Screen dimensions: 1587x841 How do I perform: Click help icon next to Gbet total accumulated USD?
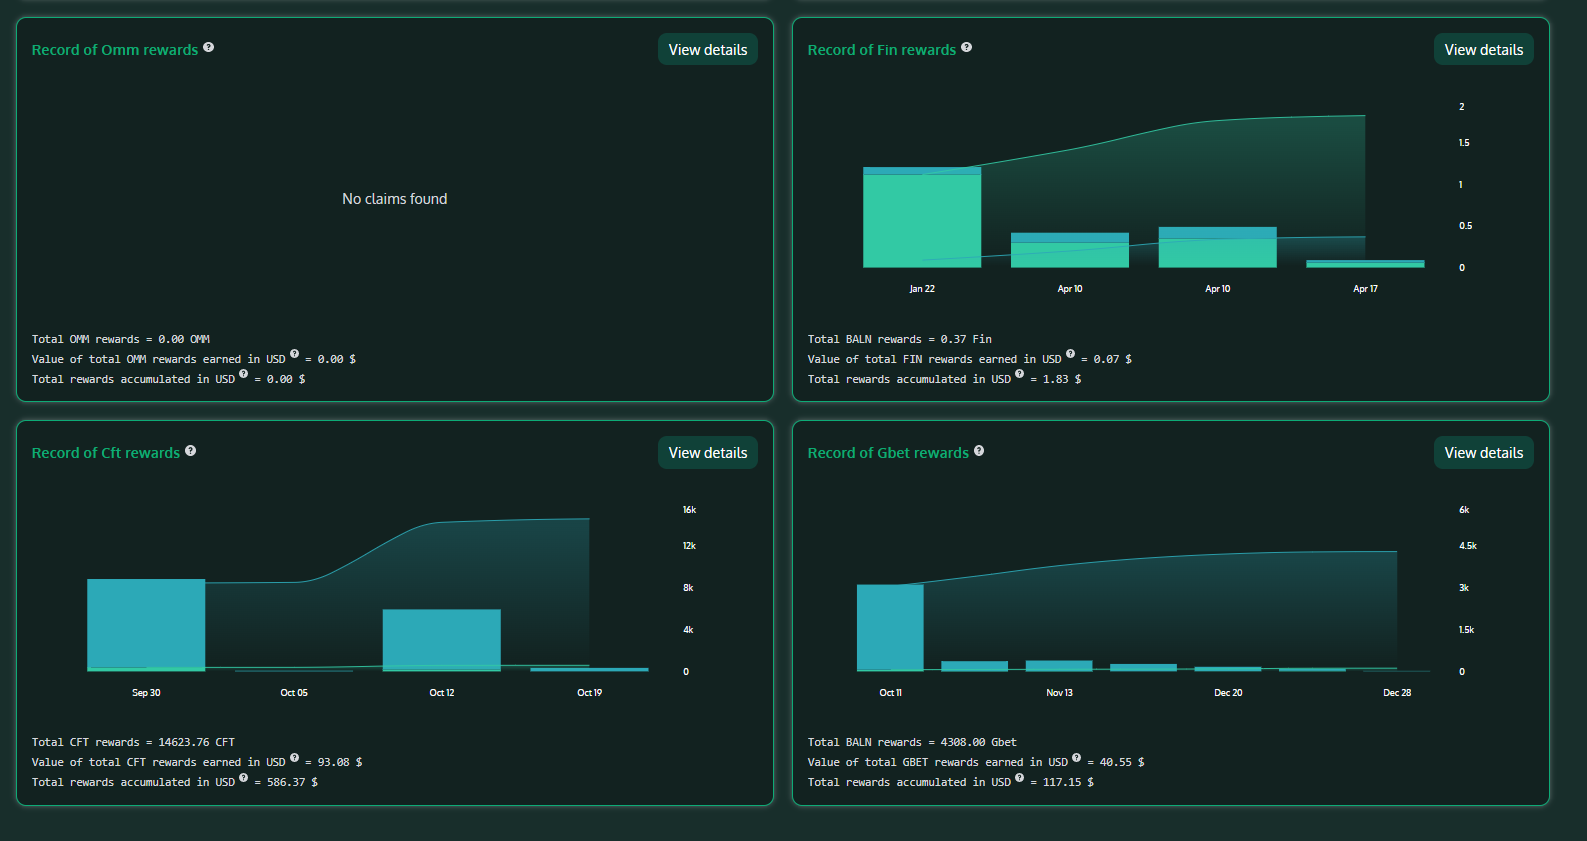(1019, 777)
